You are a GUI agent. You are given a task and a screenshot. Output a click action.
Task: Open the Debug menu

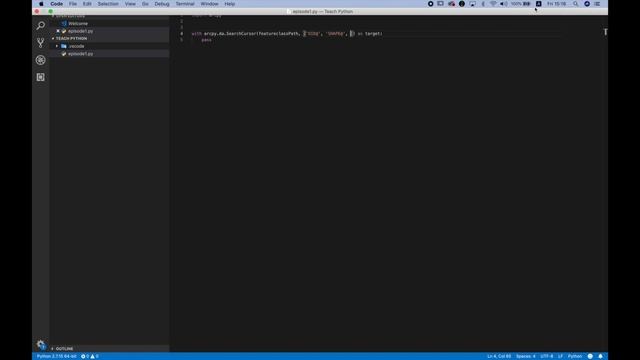tap(162, 4)
